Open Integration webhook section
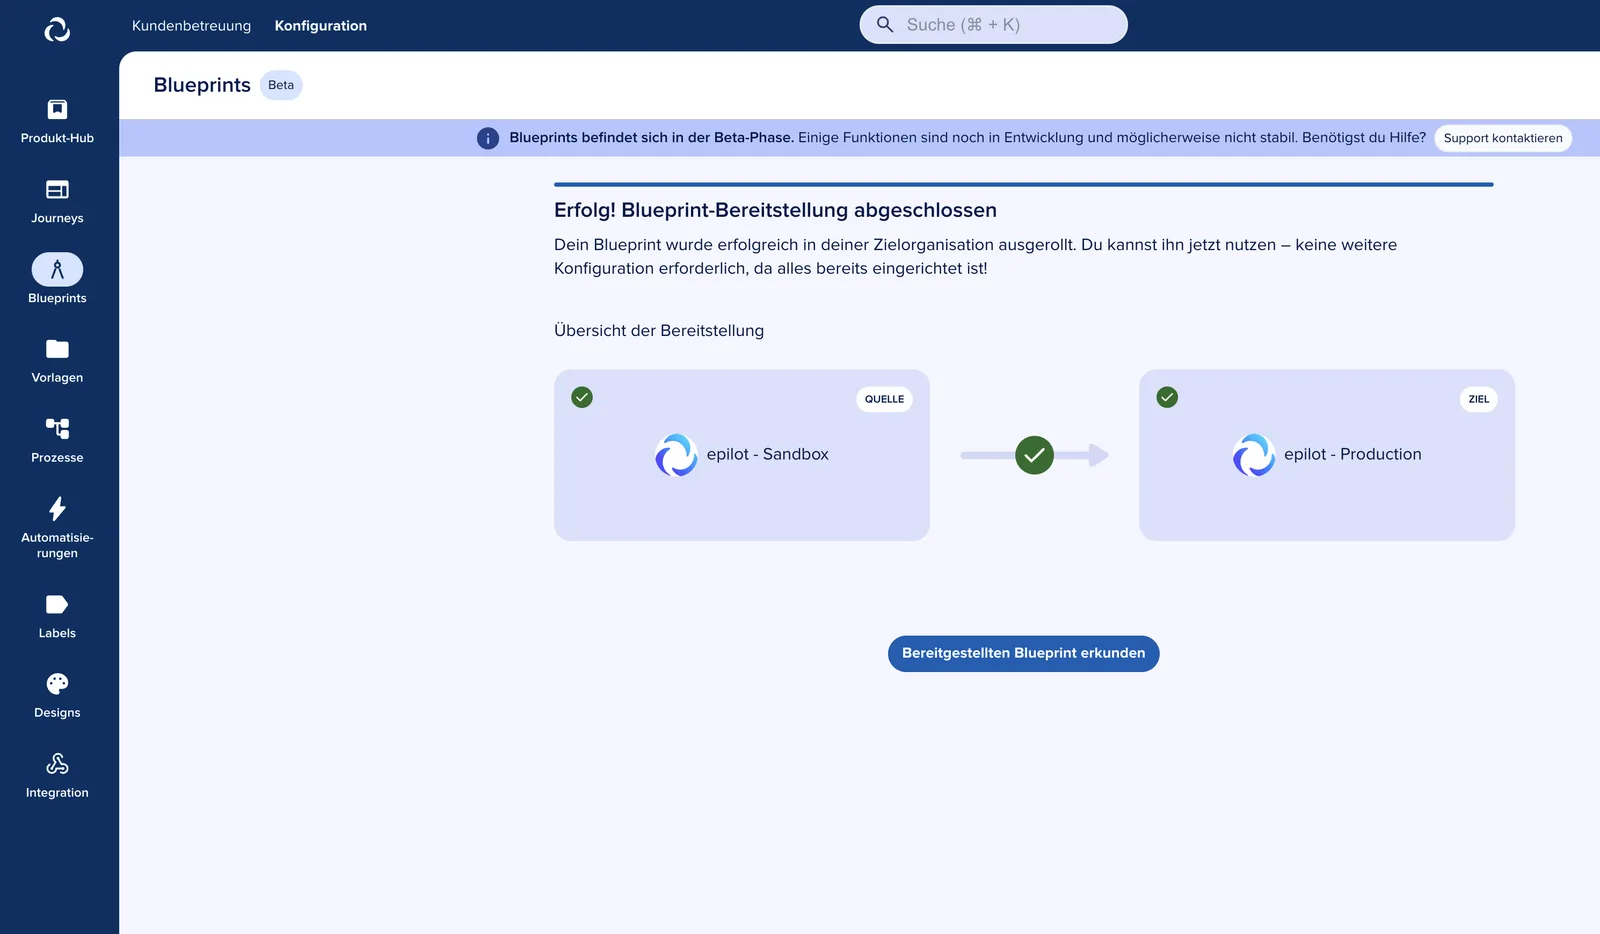This screenshot has width=1600, height=934. [x=57, y=776]
